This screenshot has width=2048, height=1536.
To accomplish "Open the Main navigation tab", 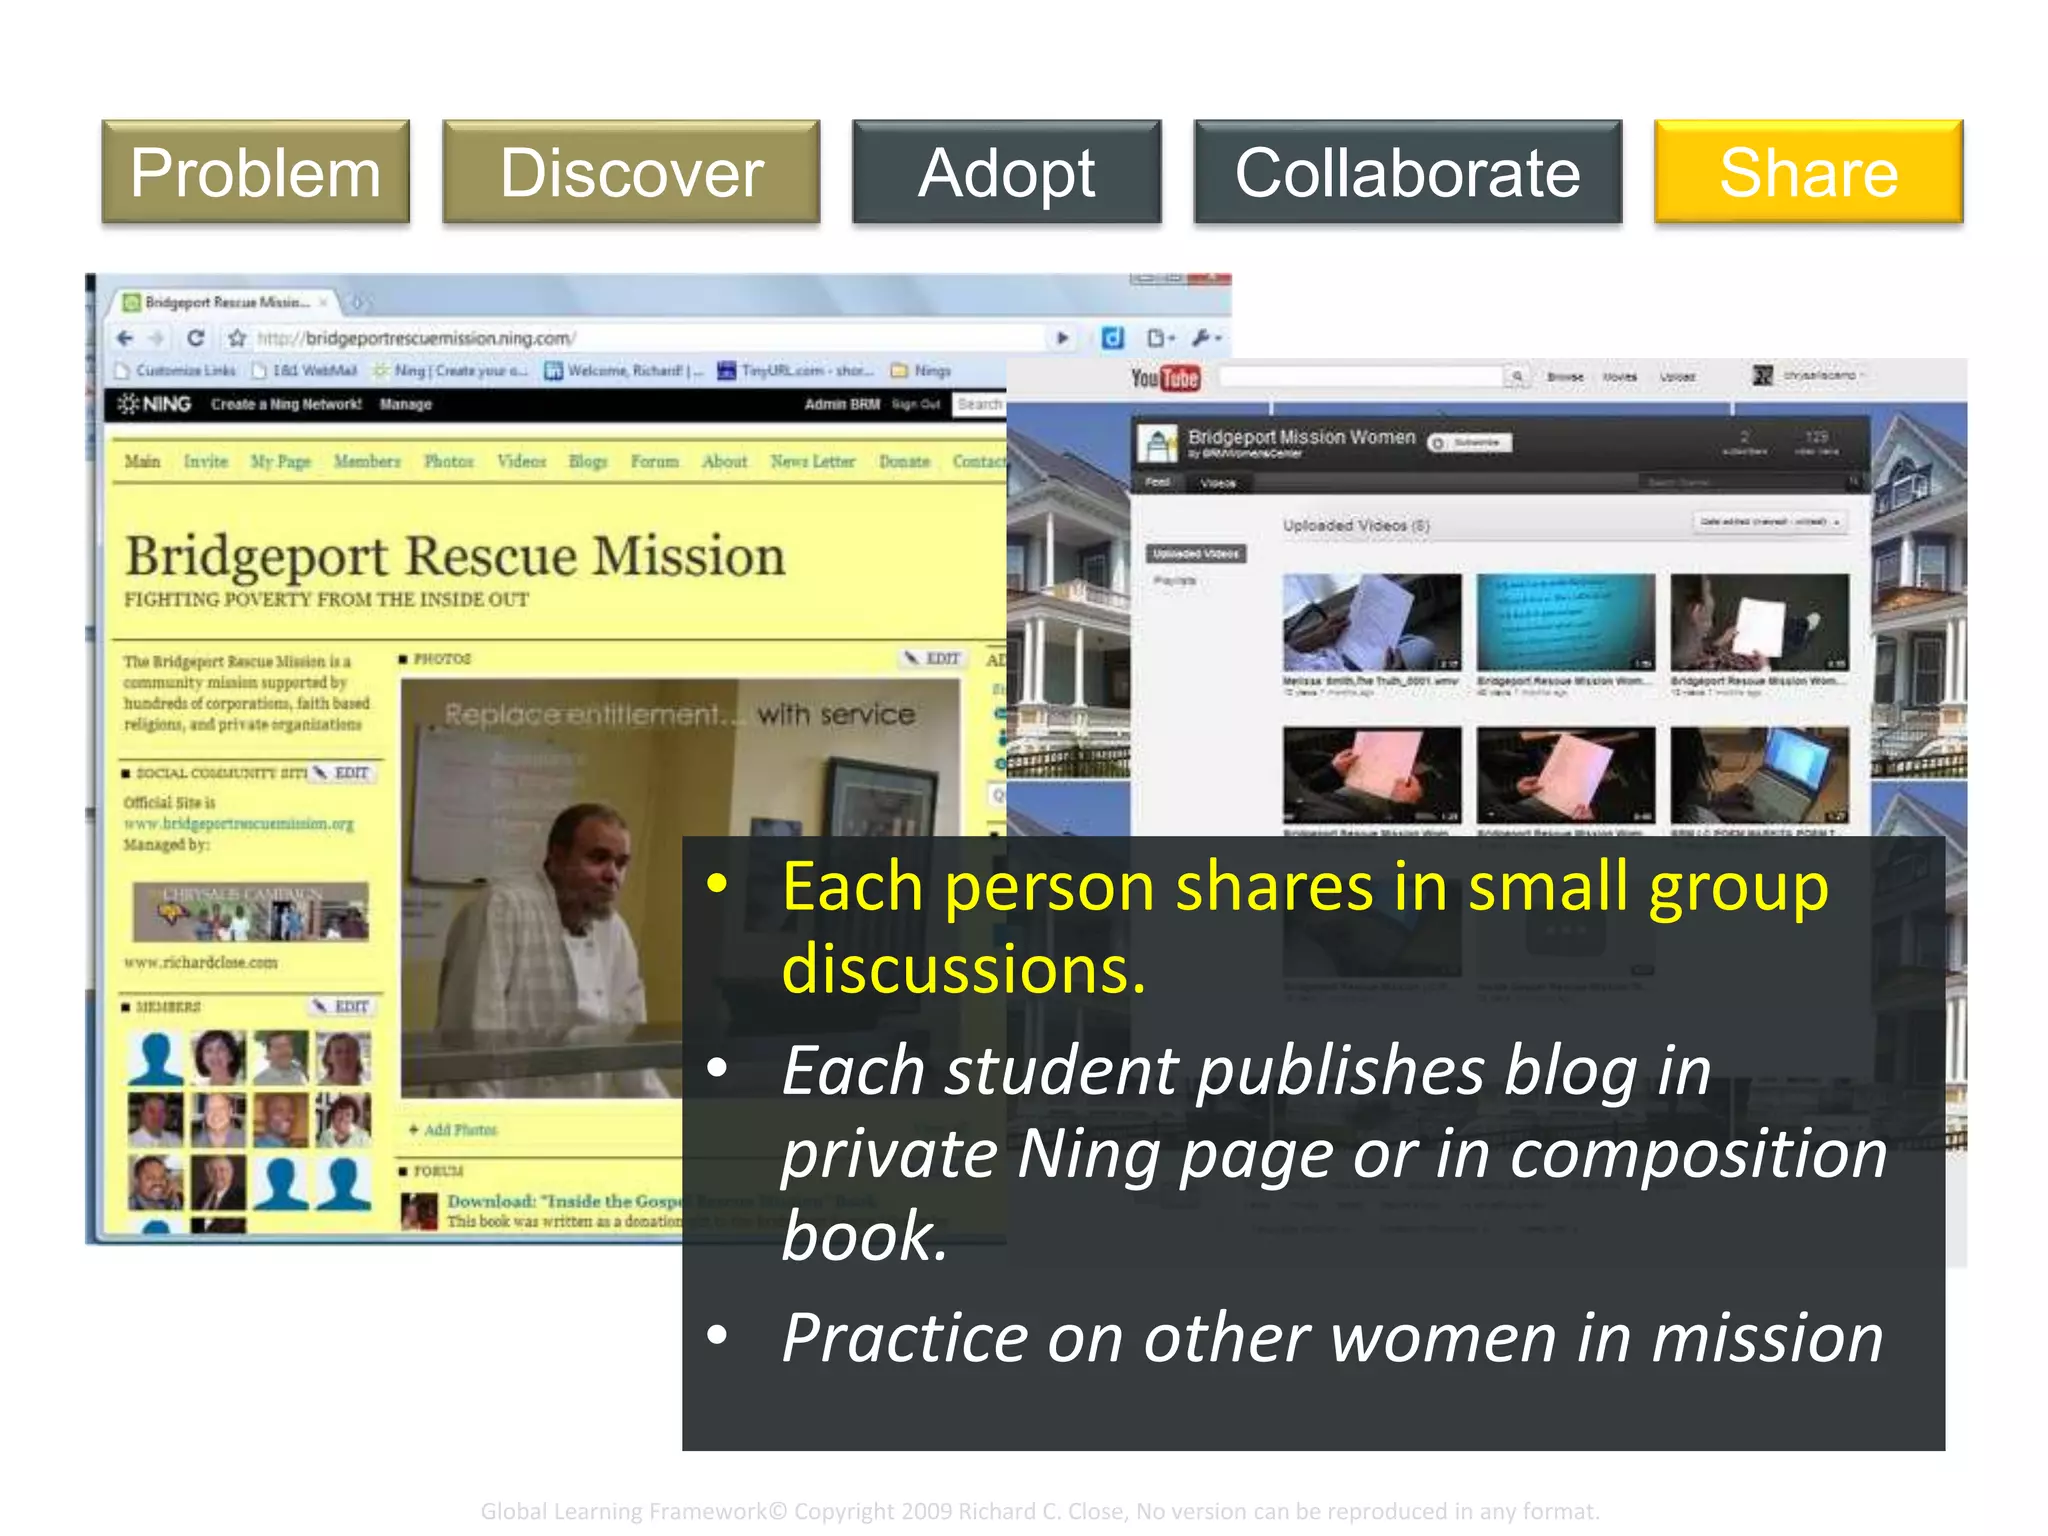I will click(142, 461).
